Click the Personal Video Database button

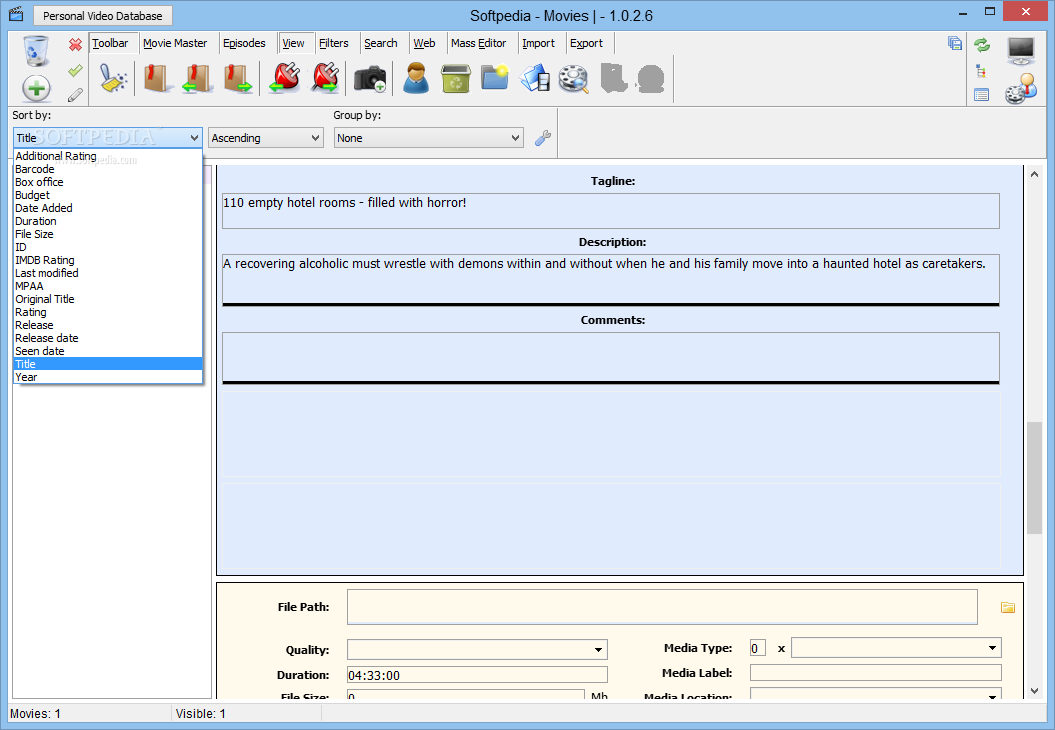point(102,15)
